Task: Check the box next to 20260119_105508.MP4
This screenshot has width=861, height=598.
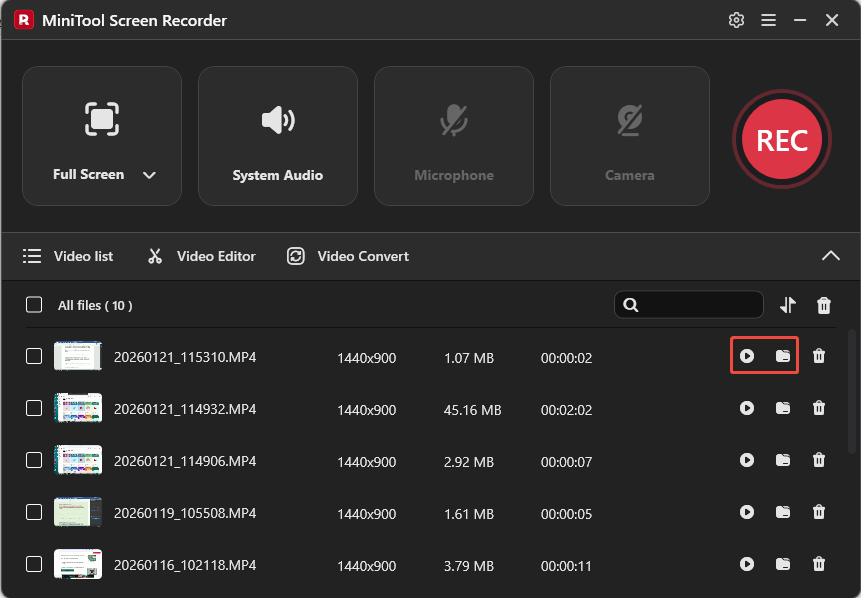Action: click(33, 512)
